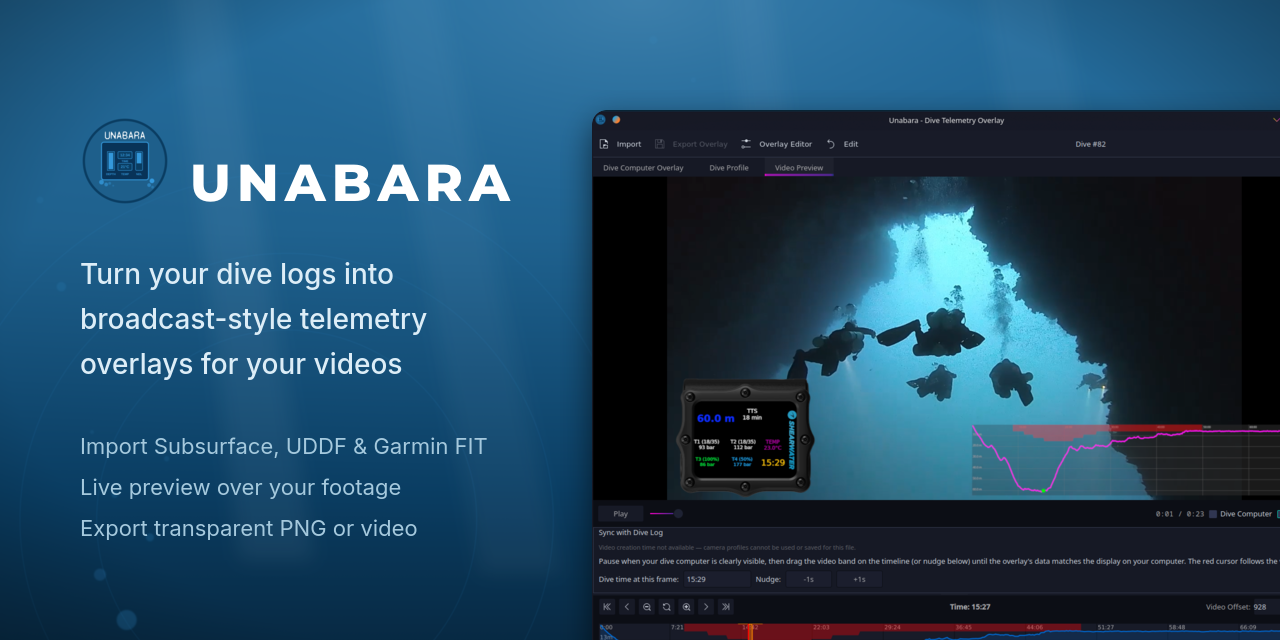Click the '0:01 / 0:23' playback time

1179,514
